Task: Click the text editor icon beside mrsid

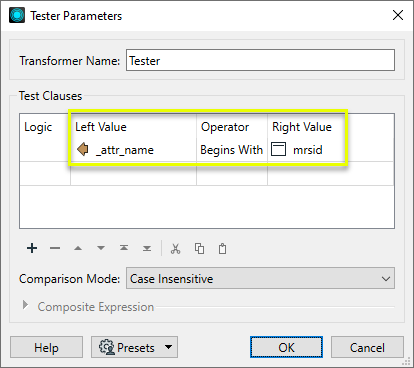Action: tap(278, 149)
